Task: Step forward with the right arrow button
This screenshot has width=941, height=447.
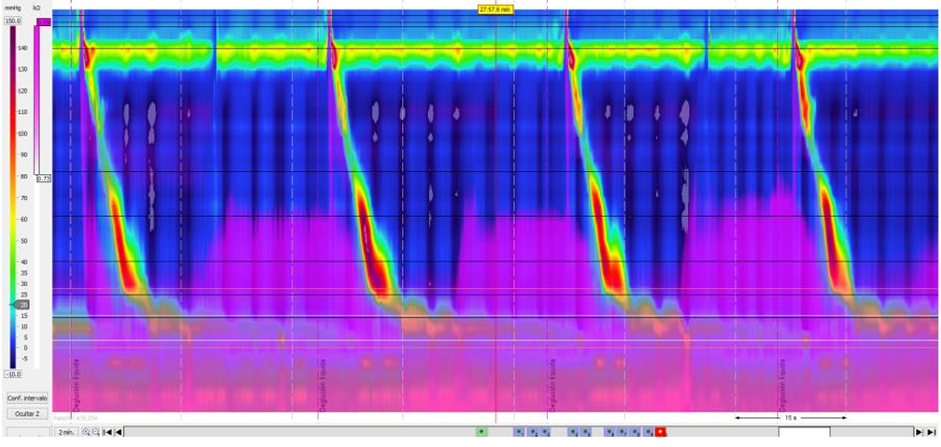Action: (x=920, y=432)
